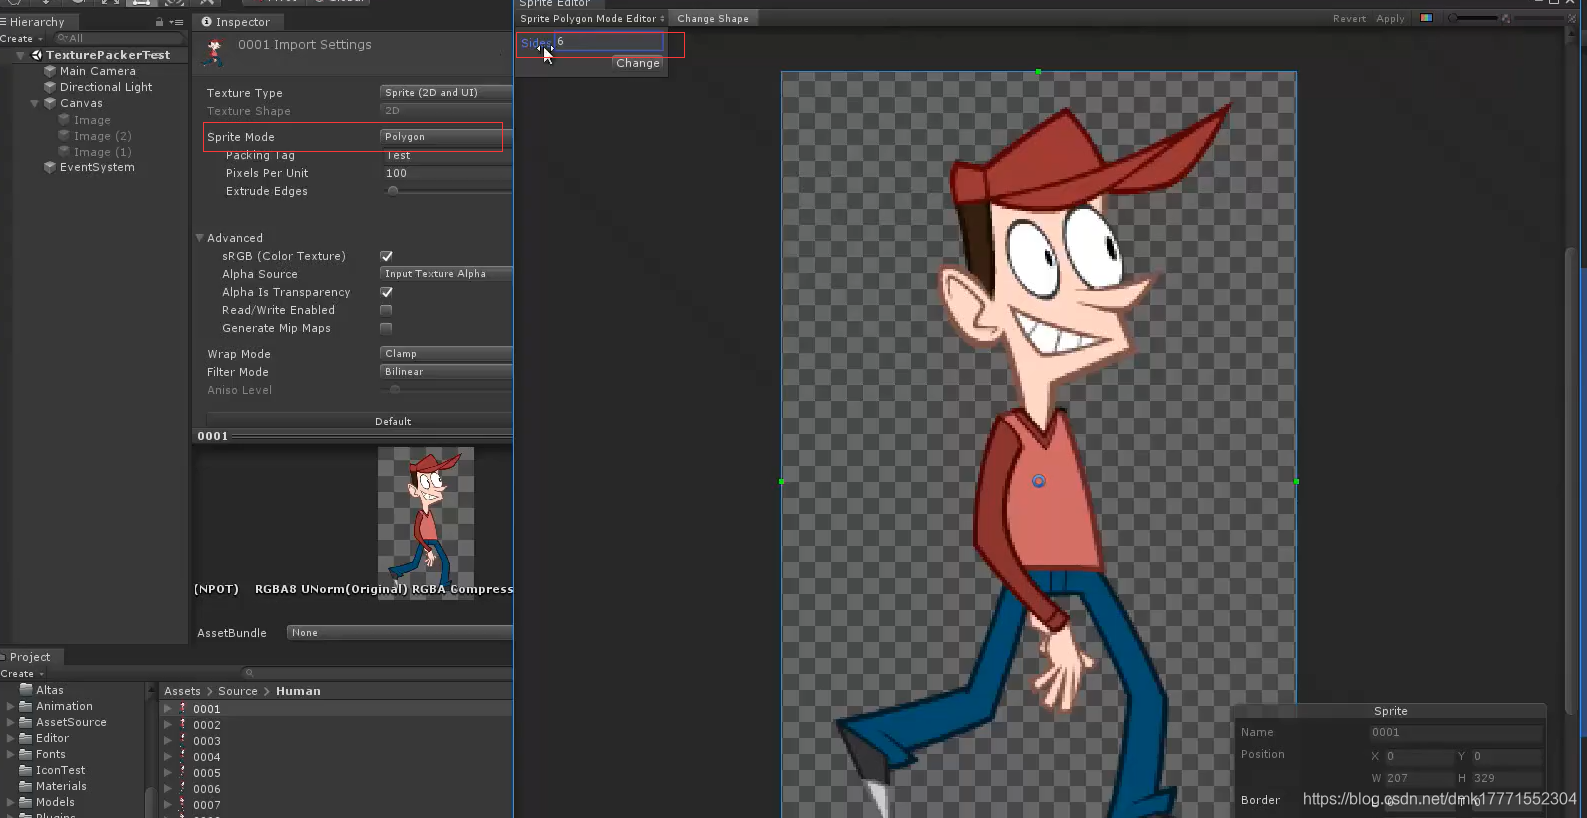Click the Editor folder icon

point(27,738)
